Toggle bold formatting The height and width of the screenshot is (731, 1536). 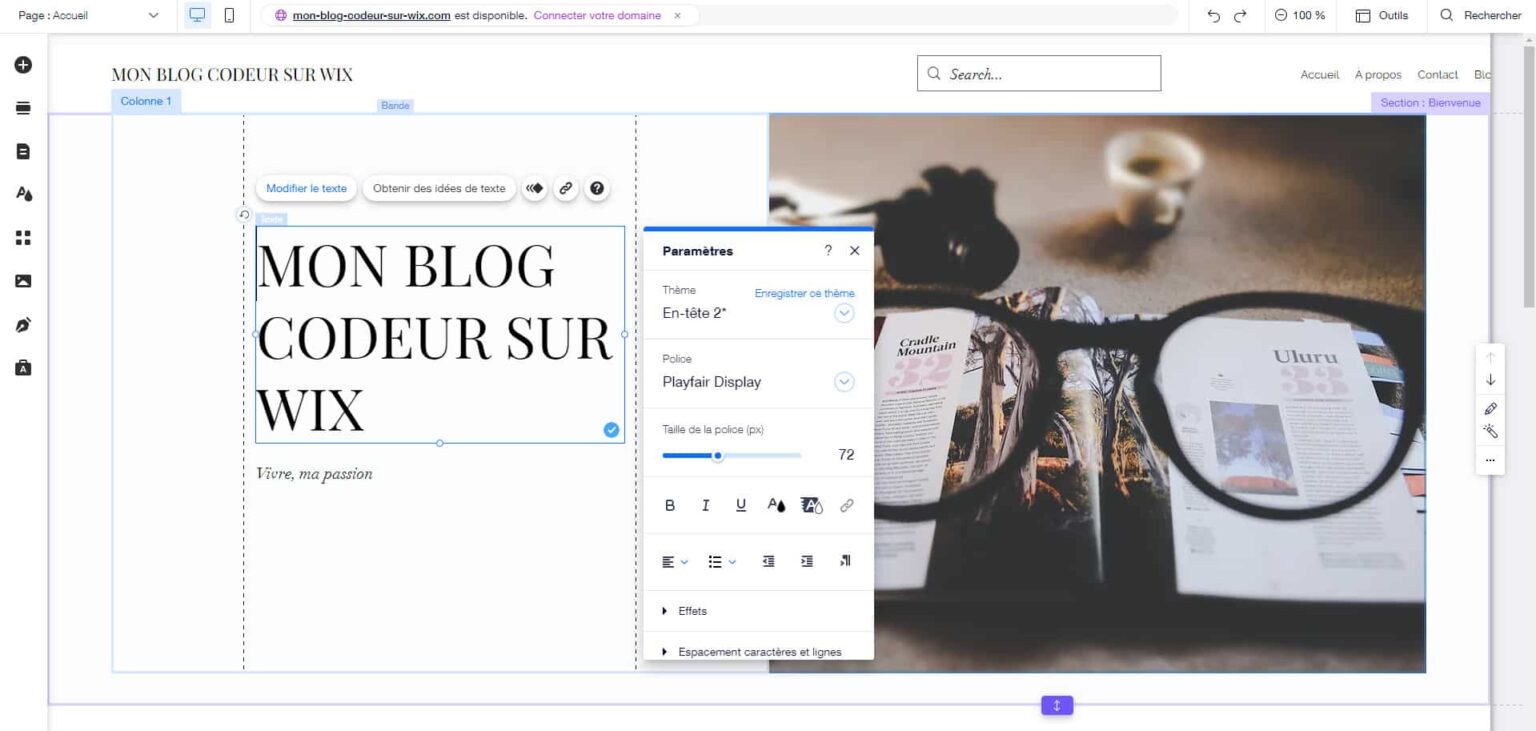(x=670, y=506)
